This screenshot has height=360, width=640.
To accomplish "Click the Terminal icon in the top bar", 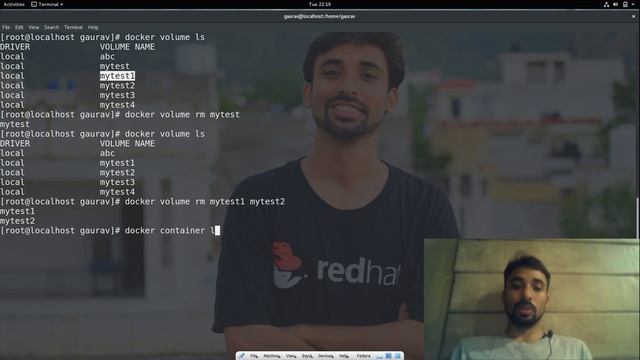I will tap(34, 4).
